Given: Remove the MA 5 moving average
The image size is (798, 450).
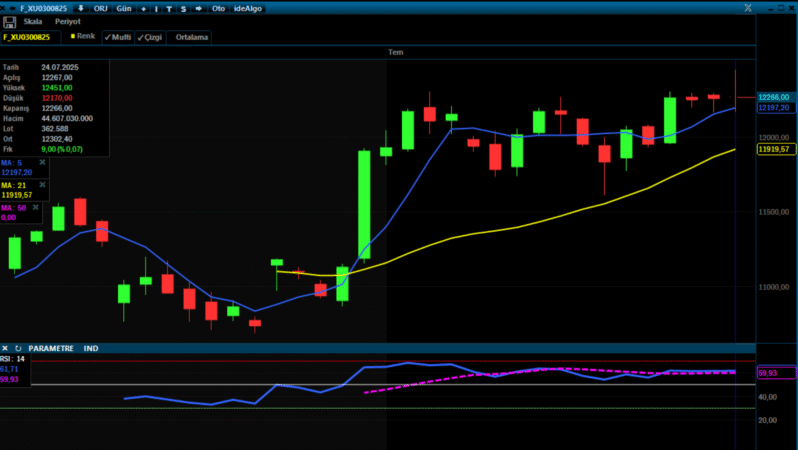Looking at the screenshot, I should pyautogui.click(x=42, y=162).
